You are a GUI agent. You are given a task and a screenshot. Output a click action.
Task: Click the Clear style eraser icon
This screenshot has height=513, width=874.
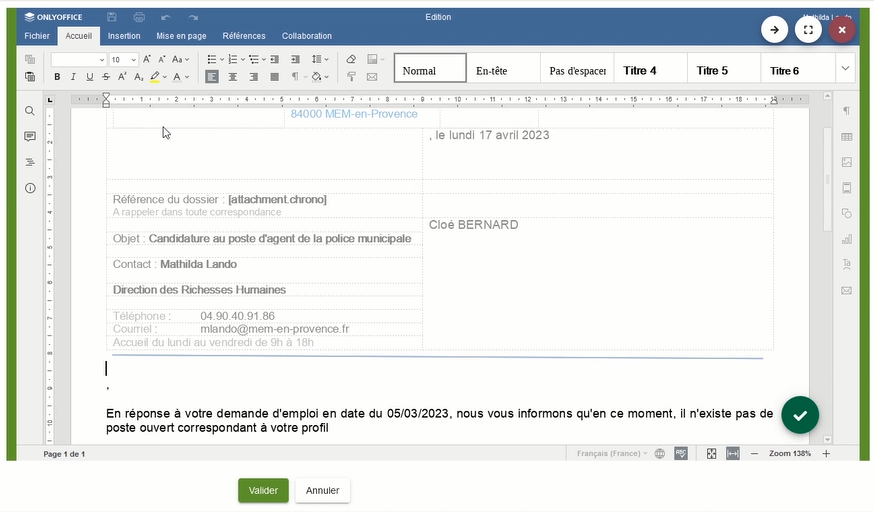click(351, 60)
